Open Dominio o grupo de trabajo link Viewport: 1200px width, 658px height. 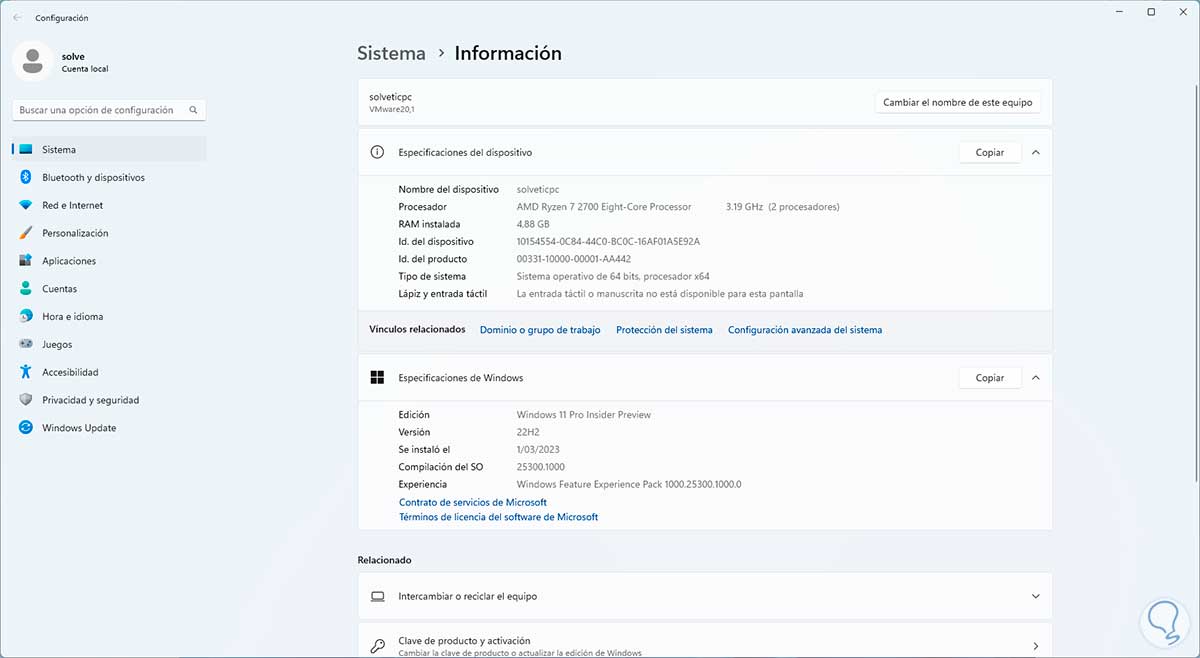[x=540, y=330]
